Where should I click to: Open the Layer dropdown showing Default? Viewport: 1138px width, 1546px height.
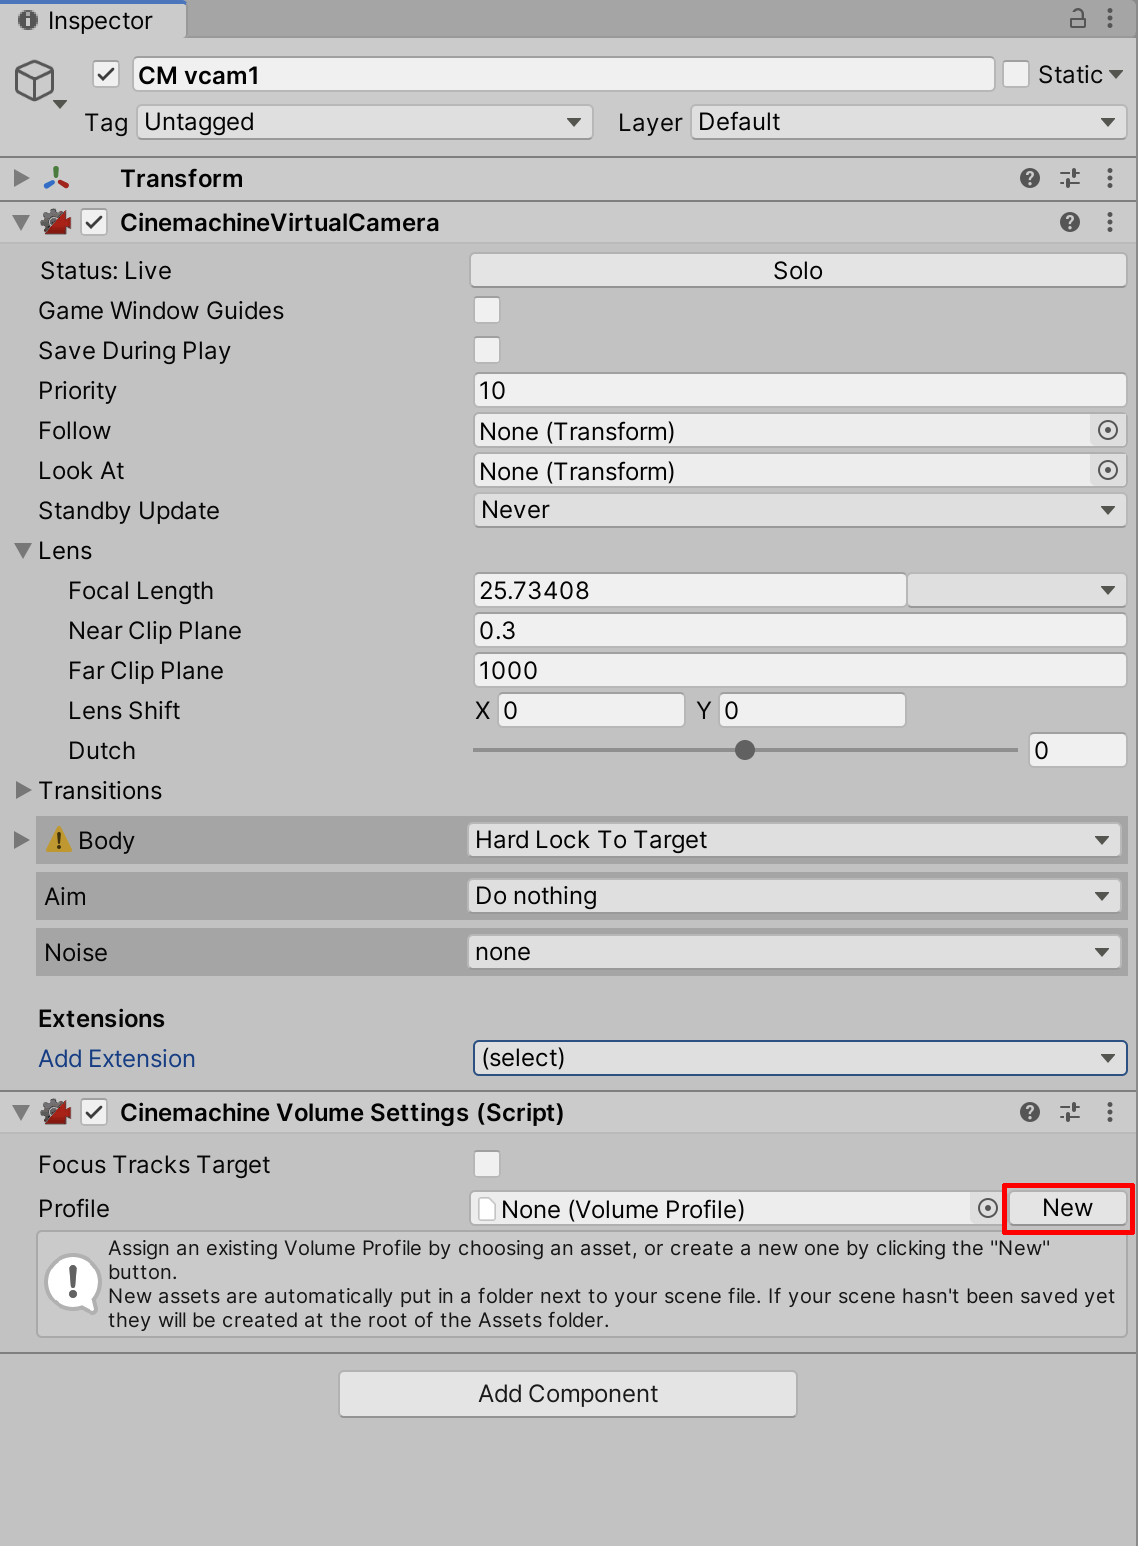click(x=908, y=122)
